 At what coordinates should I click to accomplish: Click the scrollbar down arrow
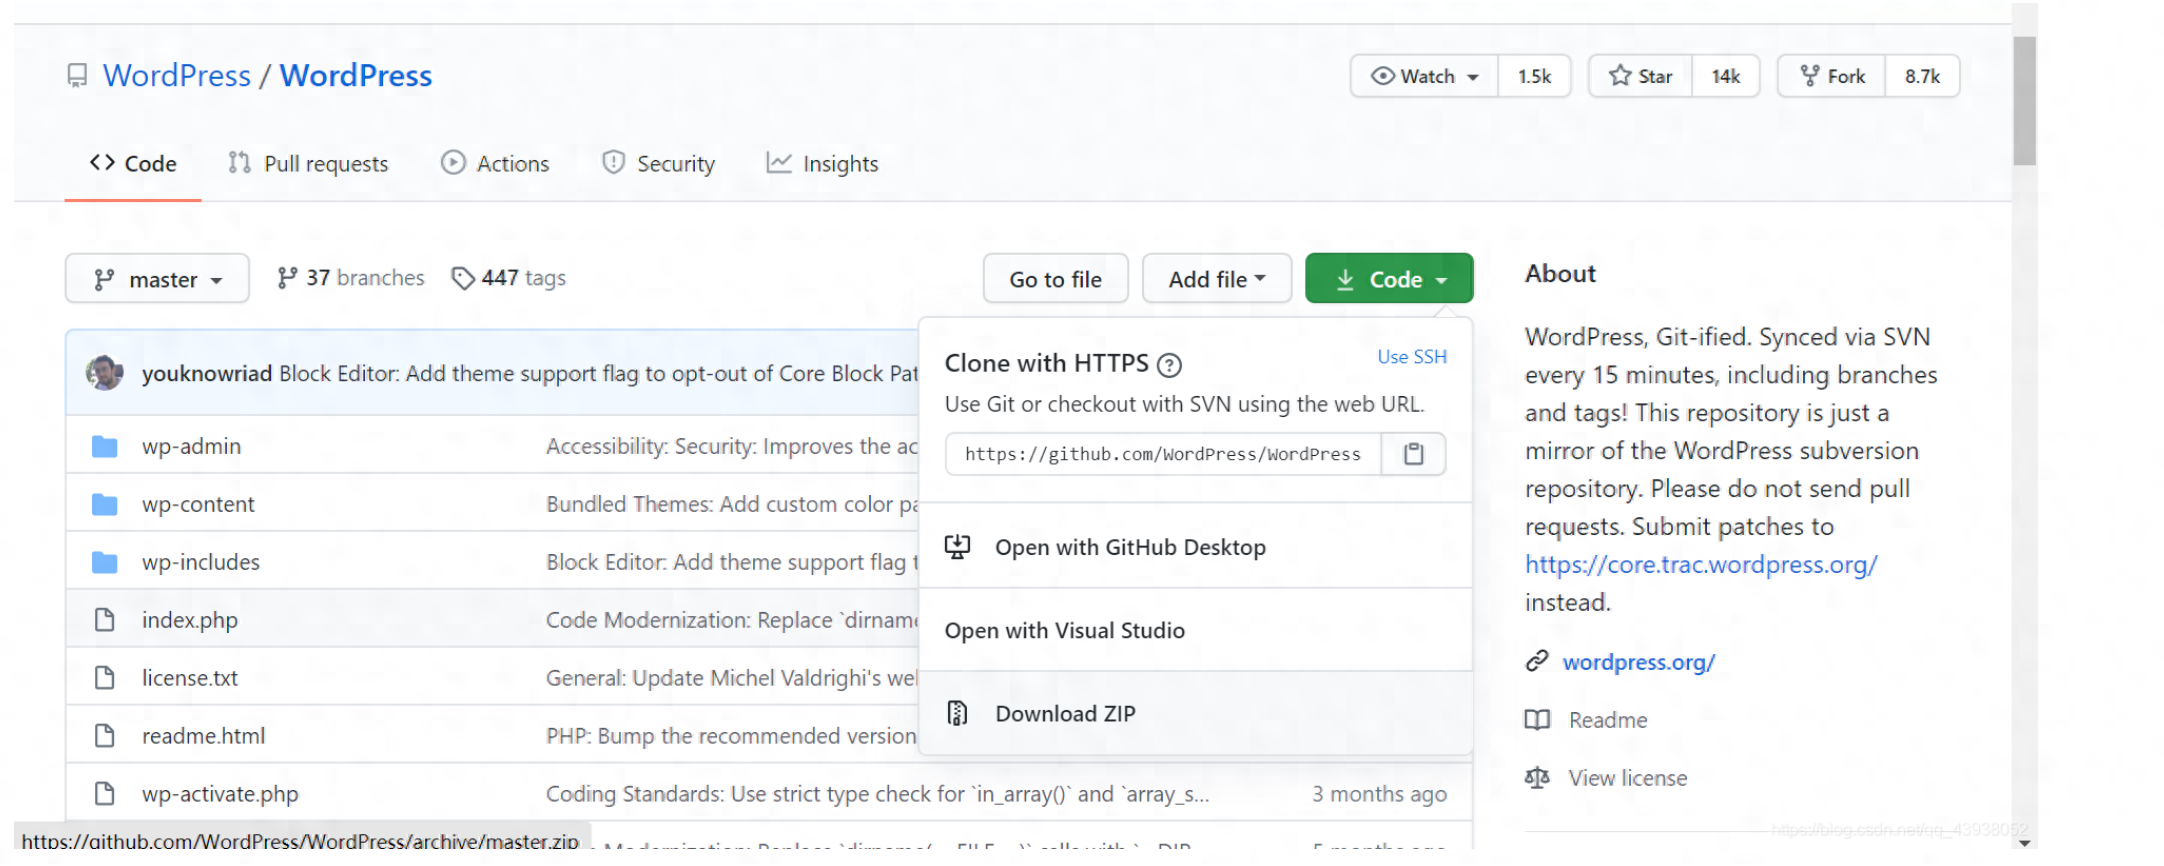[2025, 842]
